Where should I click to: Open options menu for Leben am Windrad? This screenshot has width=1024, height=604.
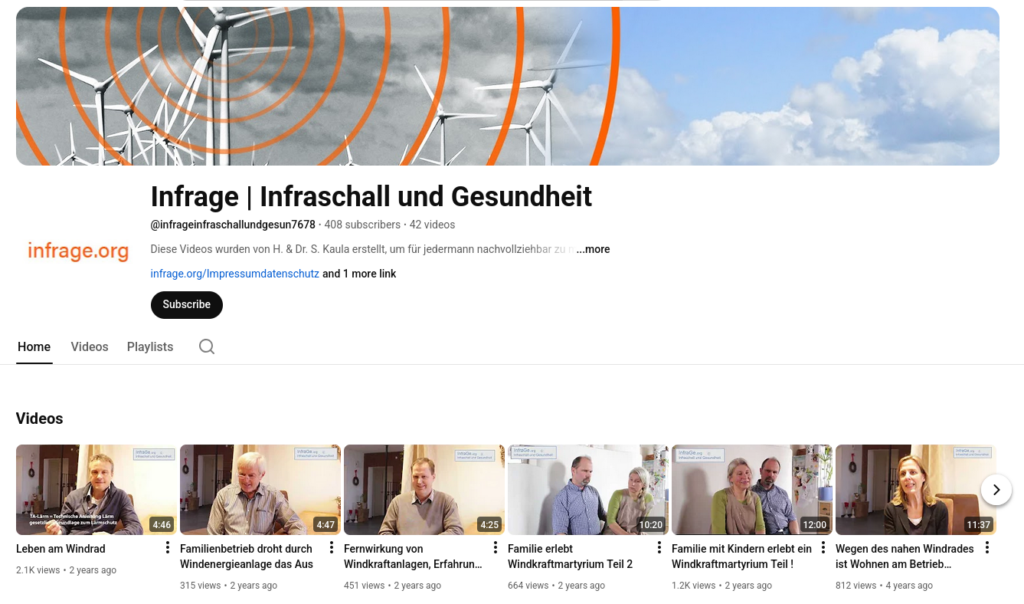167,548
